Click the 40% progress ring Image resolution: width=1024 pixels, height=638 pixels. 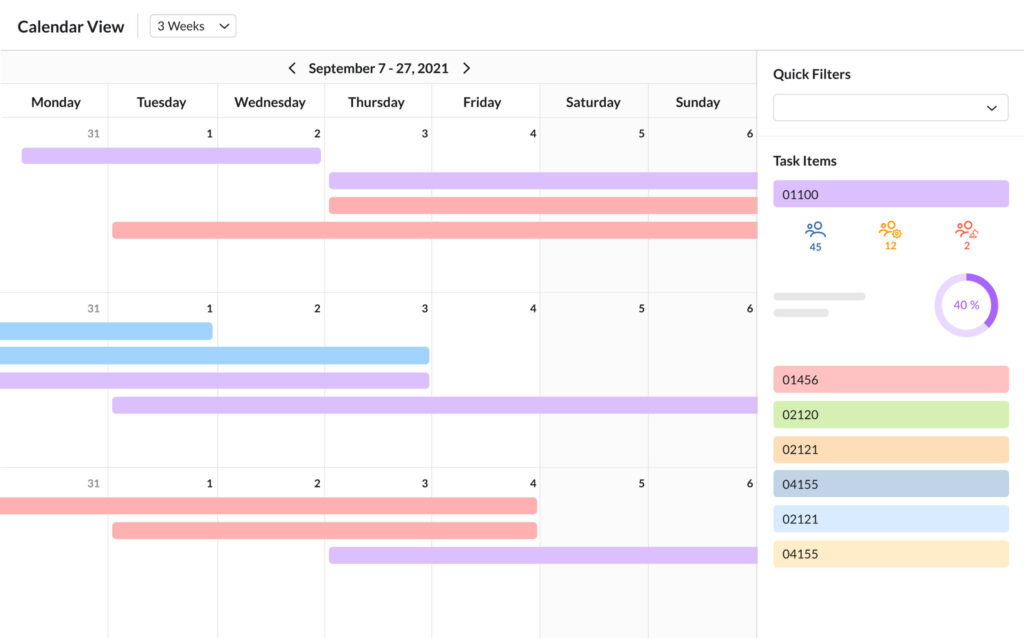click(965, 305)
